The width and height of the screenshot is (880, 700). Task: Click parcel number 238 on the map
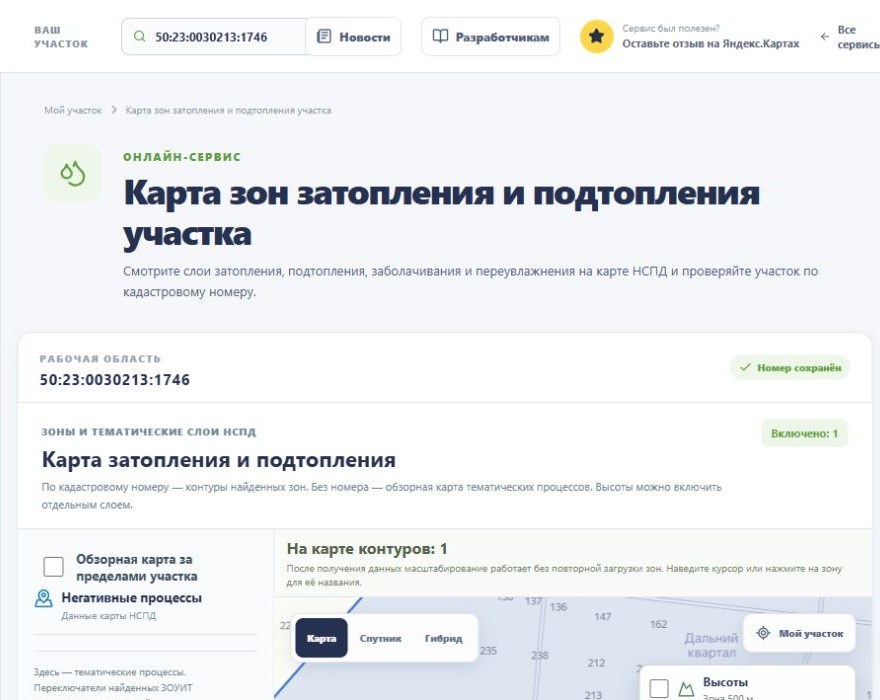click(x=539, y=655)
